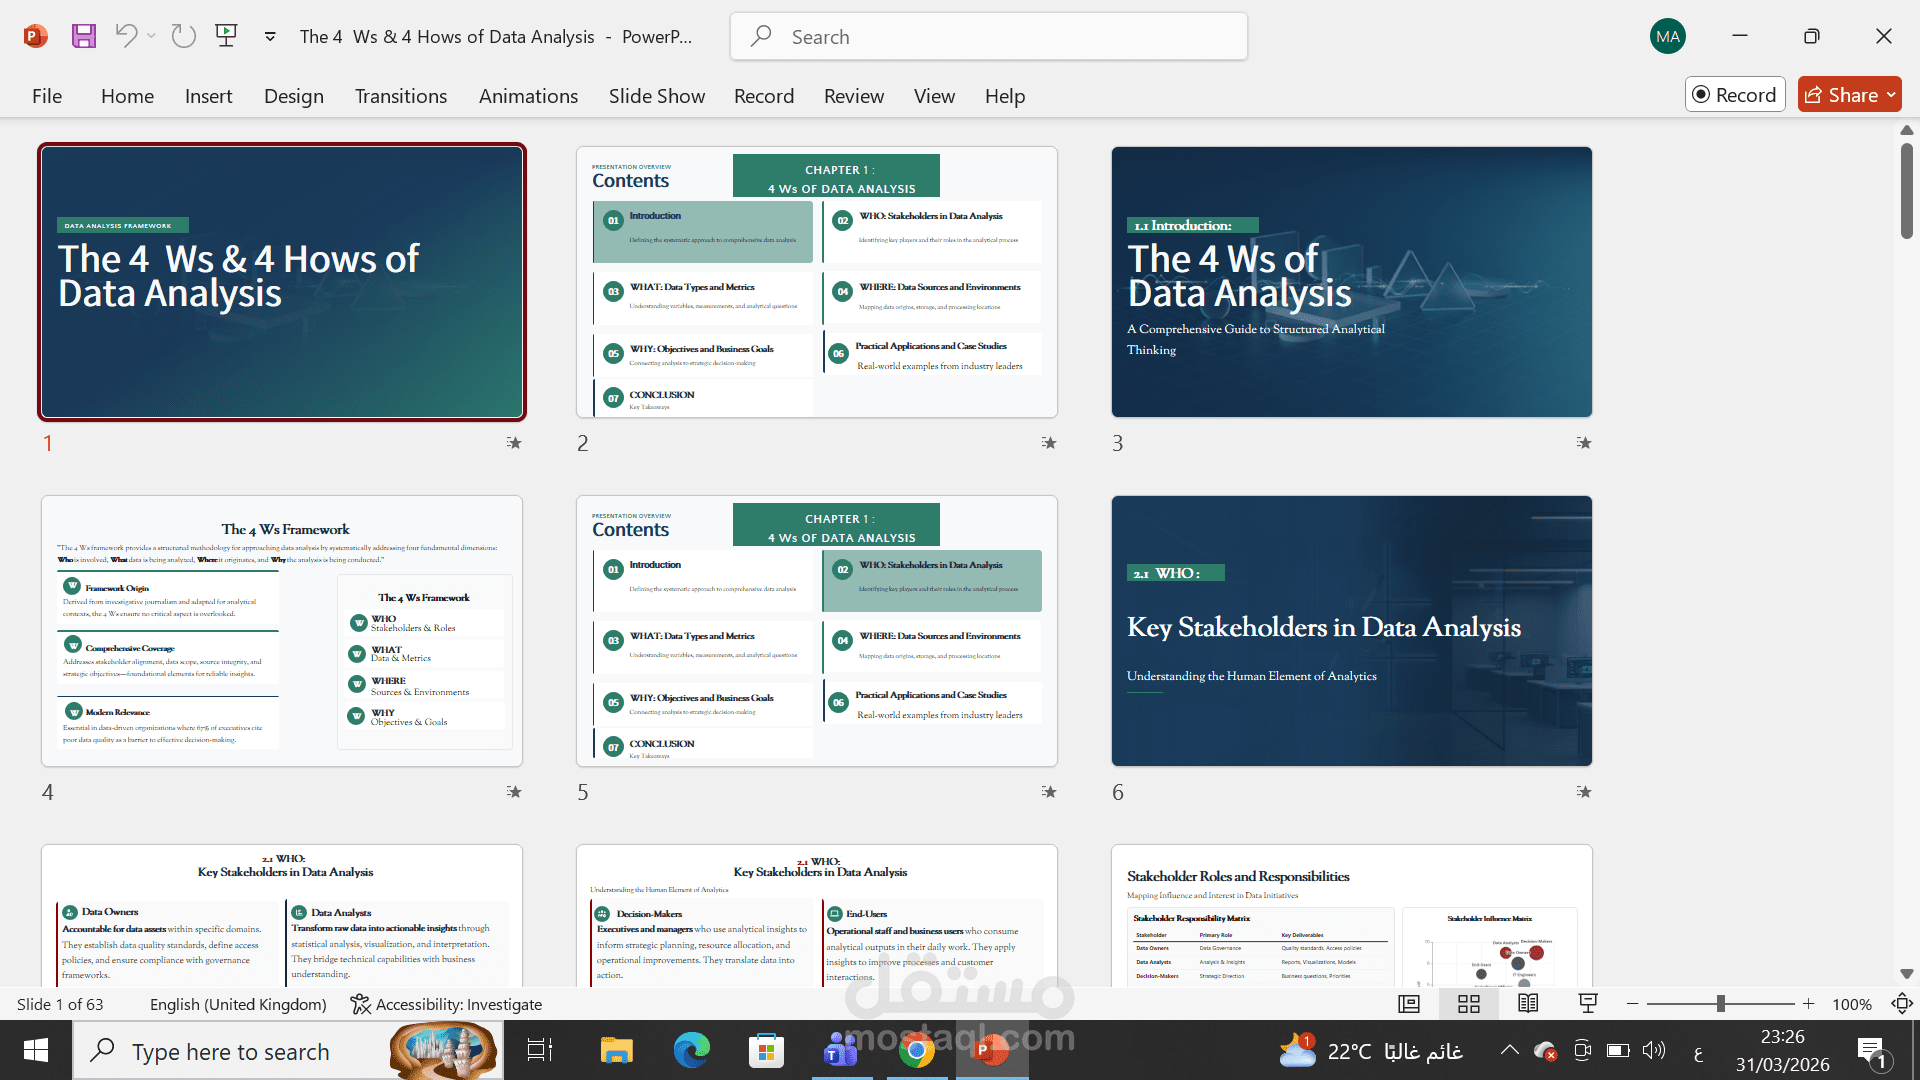Image resolution: width=1920 pixels, height=1080 pixels.
Task: Select slide 6 Key Stakeholders thumbnail
Action: click(1351, 631)
